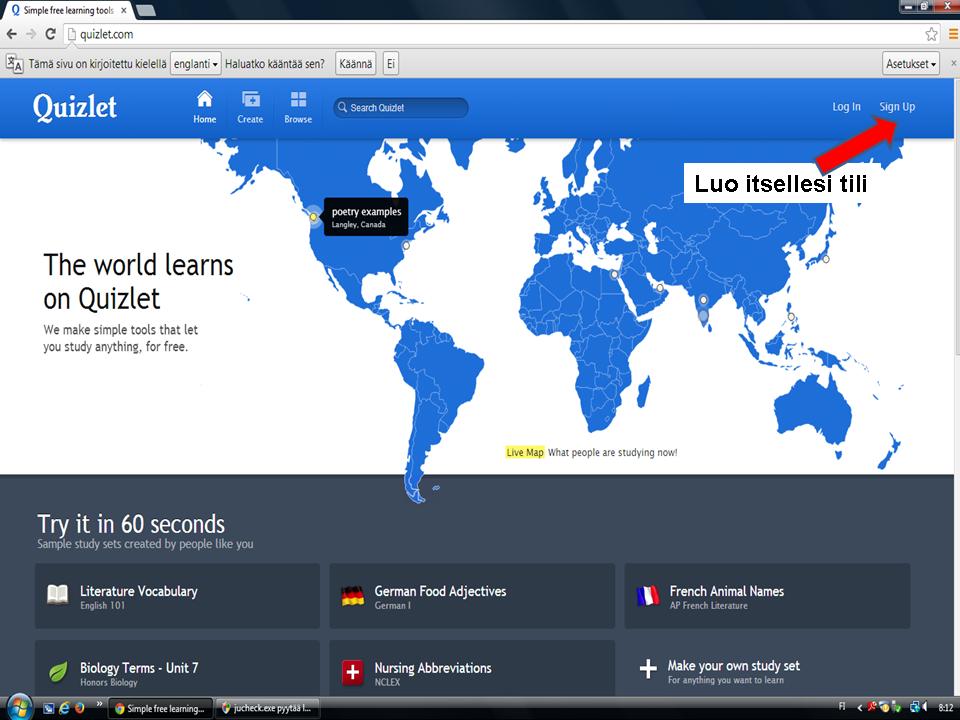Switch to the Simple free learning tools tab
This screenshot has width=960, height=720.
tap(67, 9)
